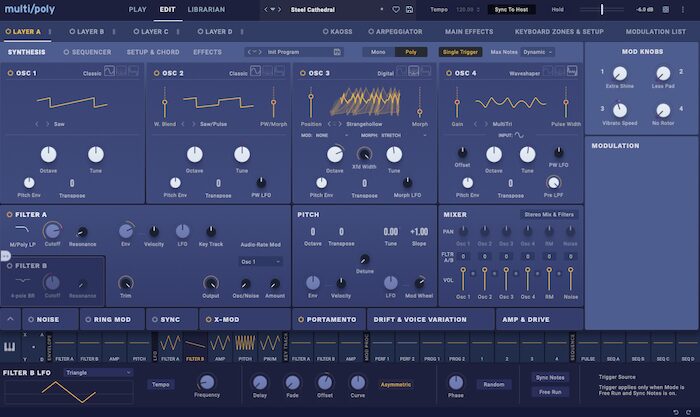The width and height of the screenshot is (700, 417).
Task: Choose Classic oscillator type icon for OSC 2
Action: [x=255, y=71]
